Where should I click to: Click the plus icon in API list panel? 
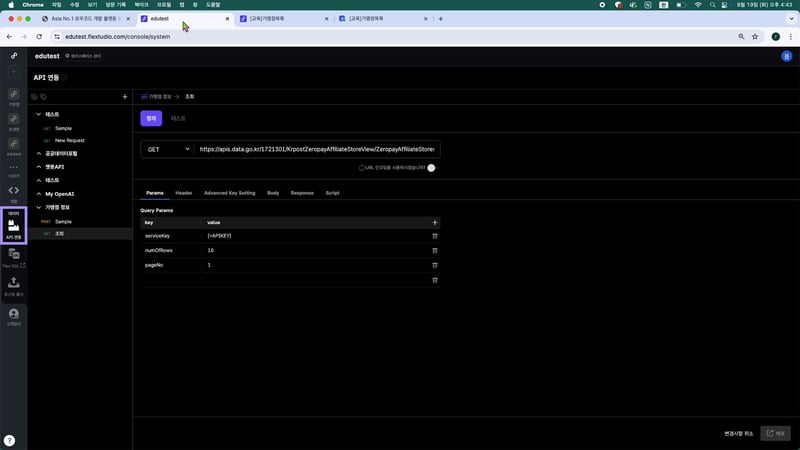(124, 97)
